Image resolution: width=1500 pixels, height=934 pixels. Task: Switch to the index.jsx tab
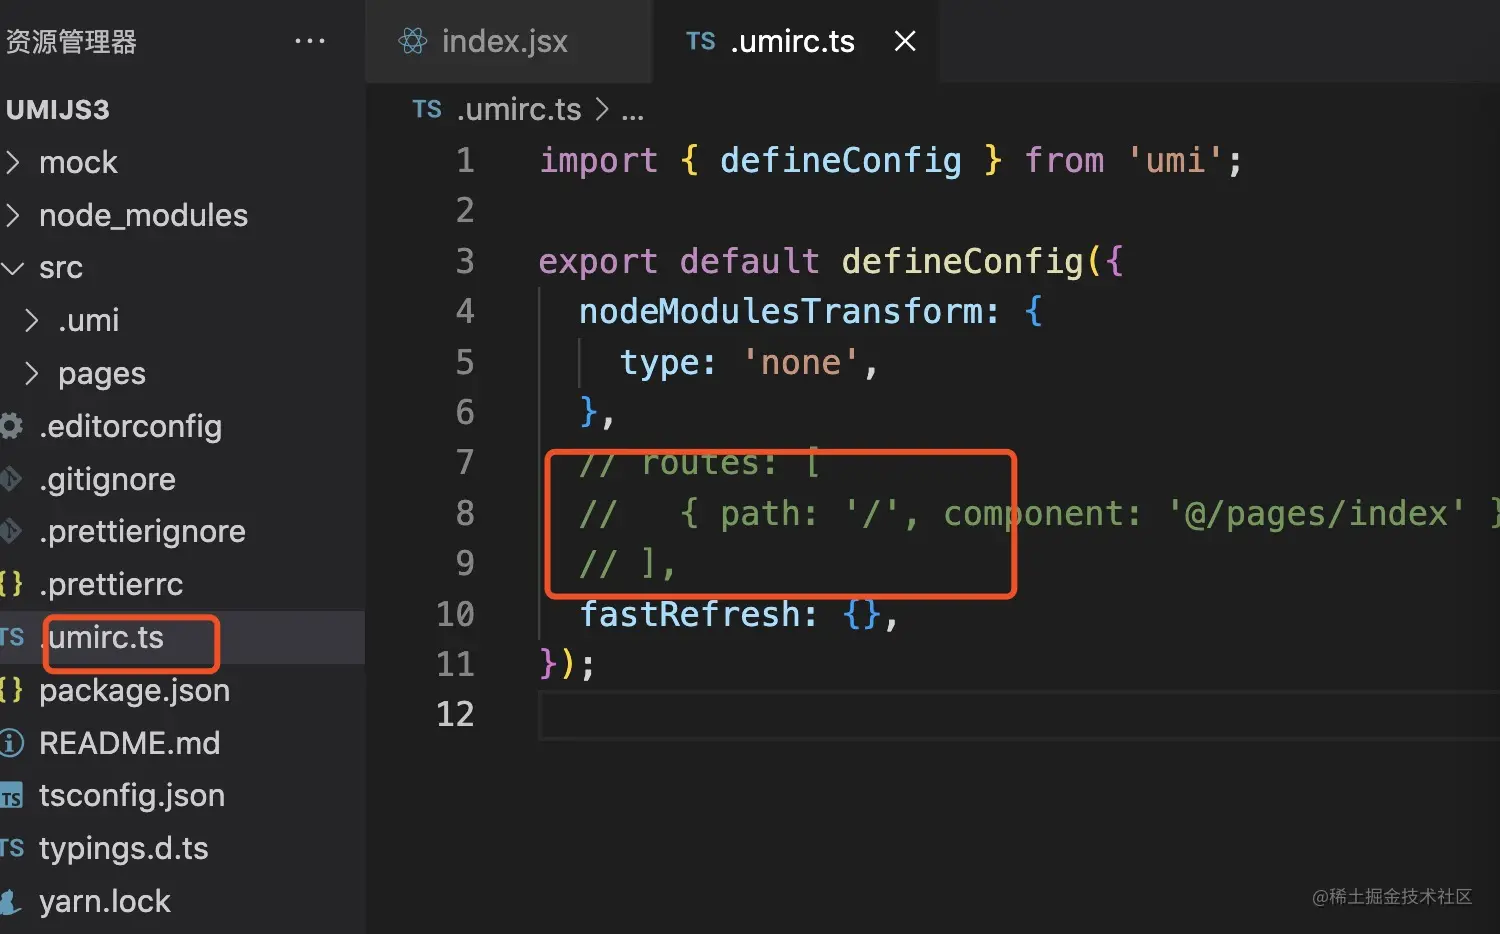point(509,41)
